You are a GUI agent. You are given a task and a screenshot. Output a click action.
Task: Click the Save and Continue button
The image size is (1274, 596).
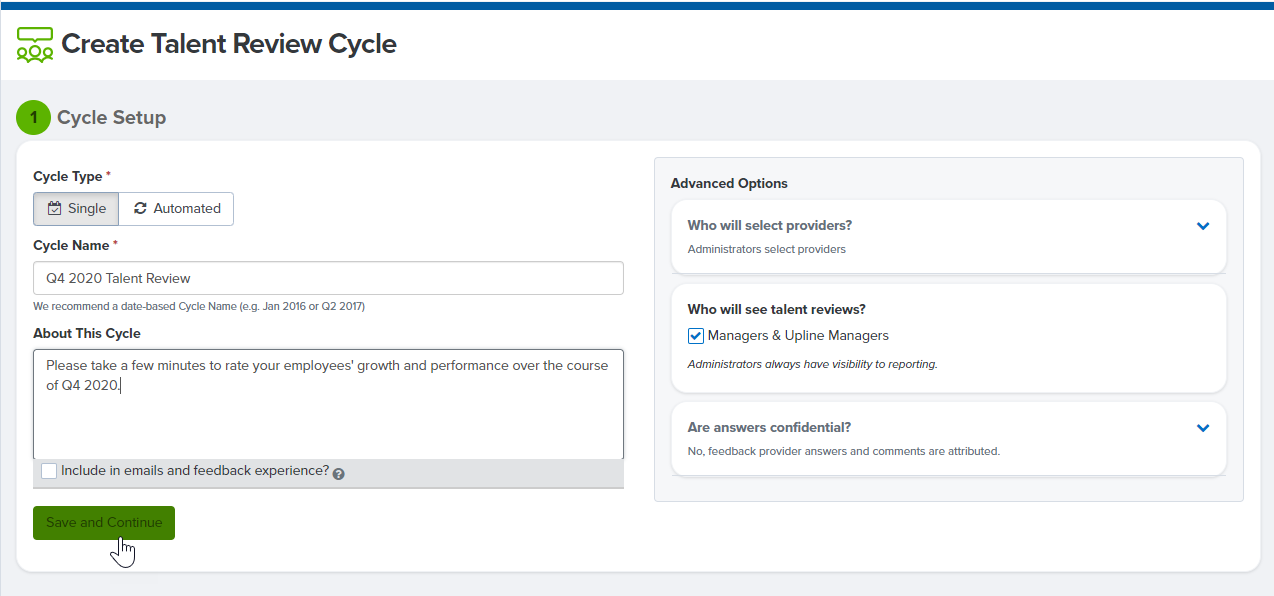click(x=104, y=523)
